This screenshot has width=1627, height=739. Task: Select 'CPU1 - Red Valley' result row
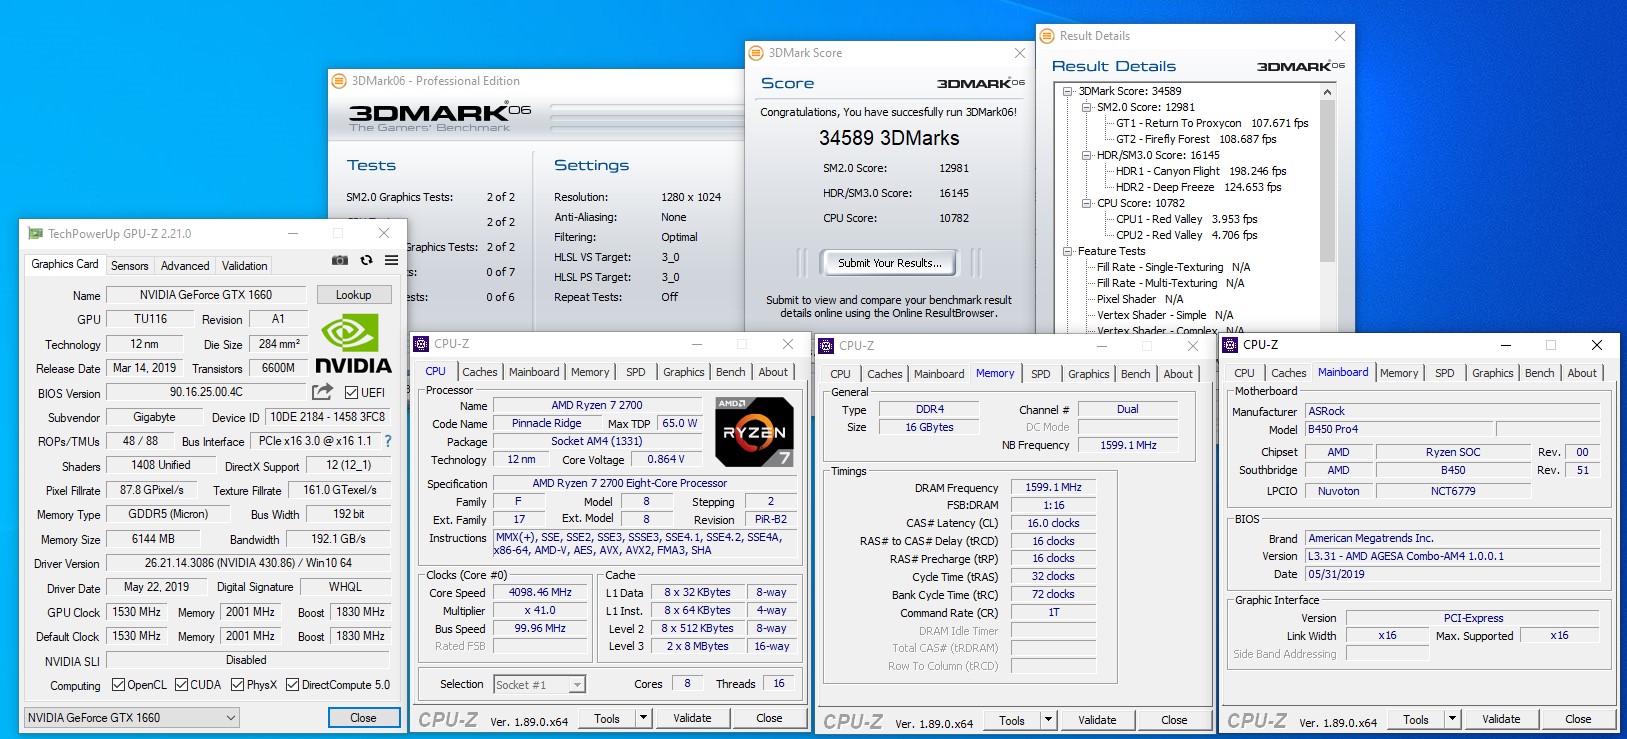[1186, 219]
